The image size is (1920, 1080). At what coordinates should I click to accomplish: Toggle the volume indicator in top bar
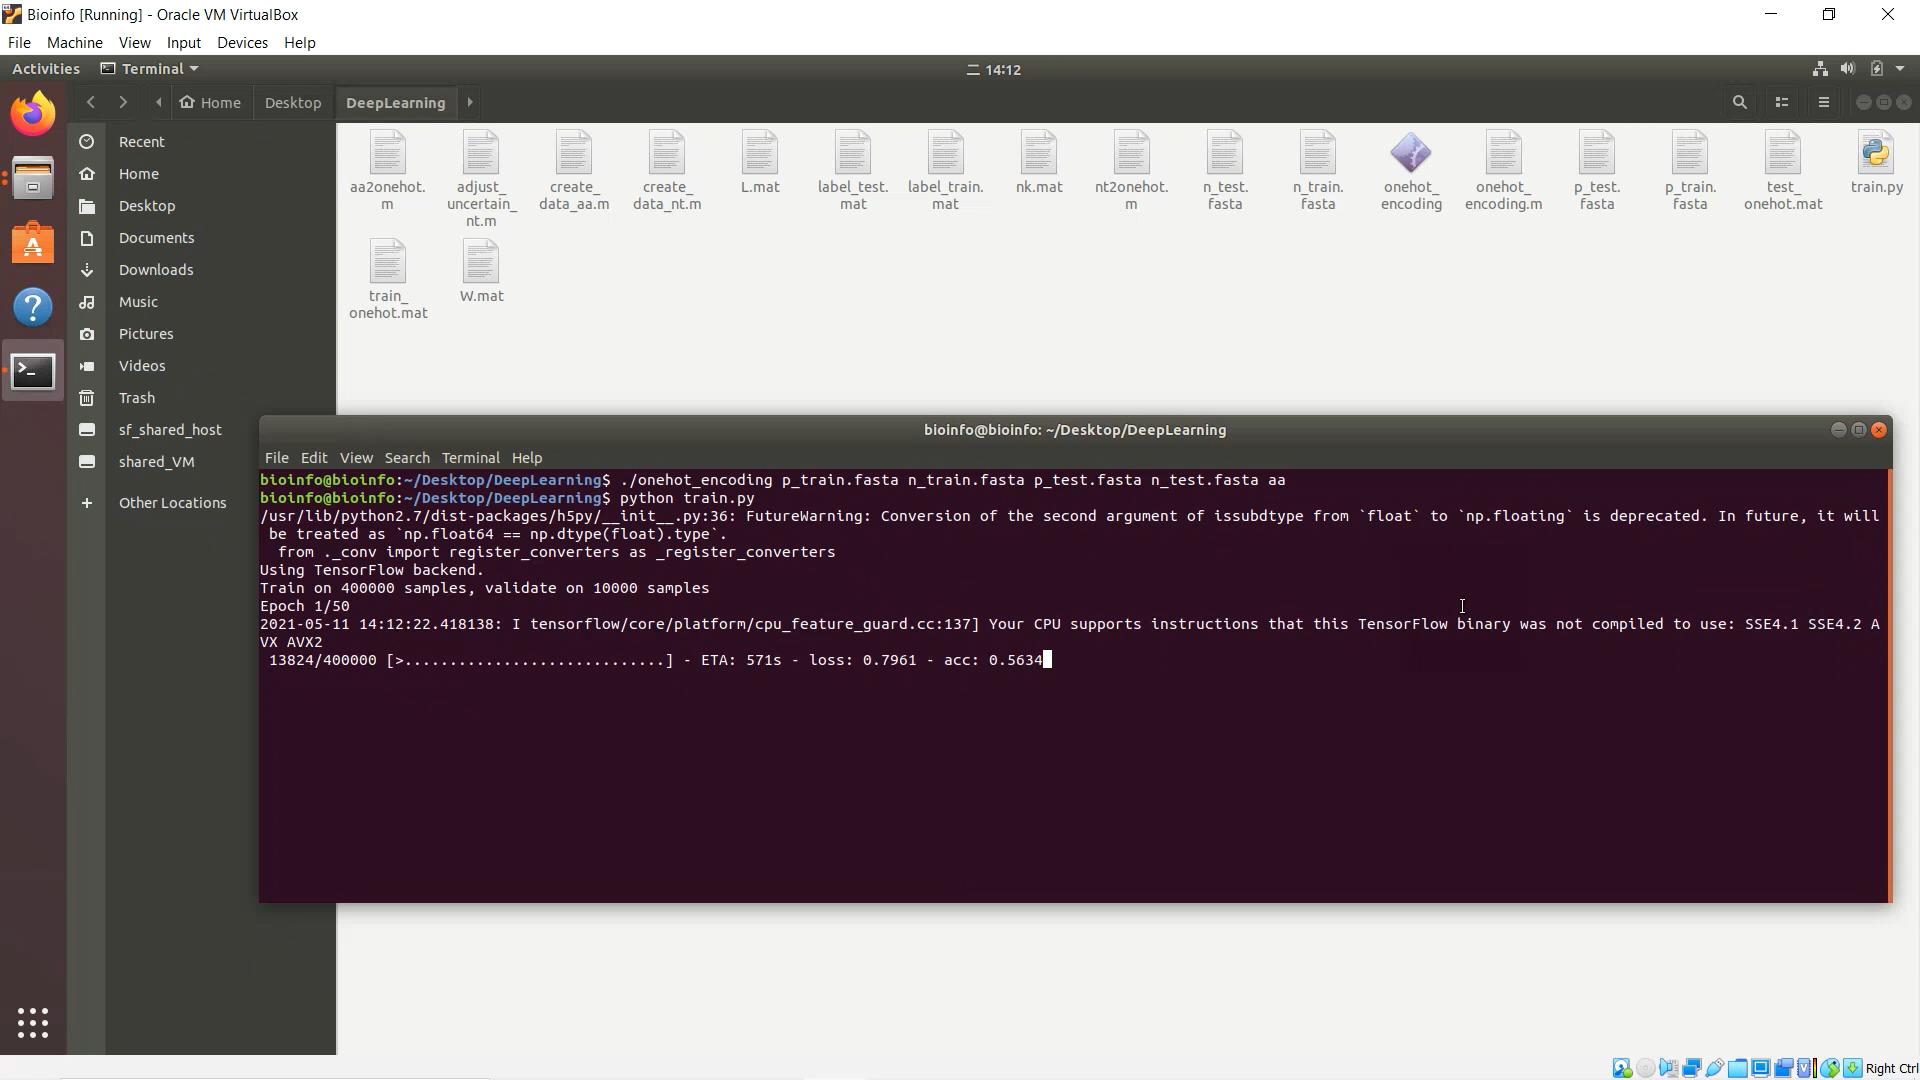pyautogui.click(x=1848, y=69)
